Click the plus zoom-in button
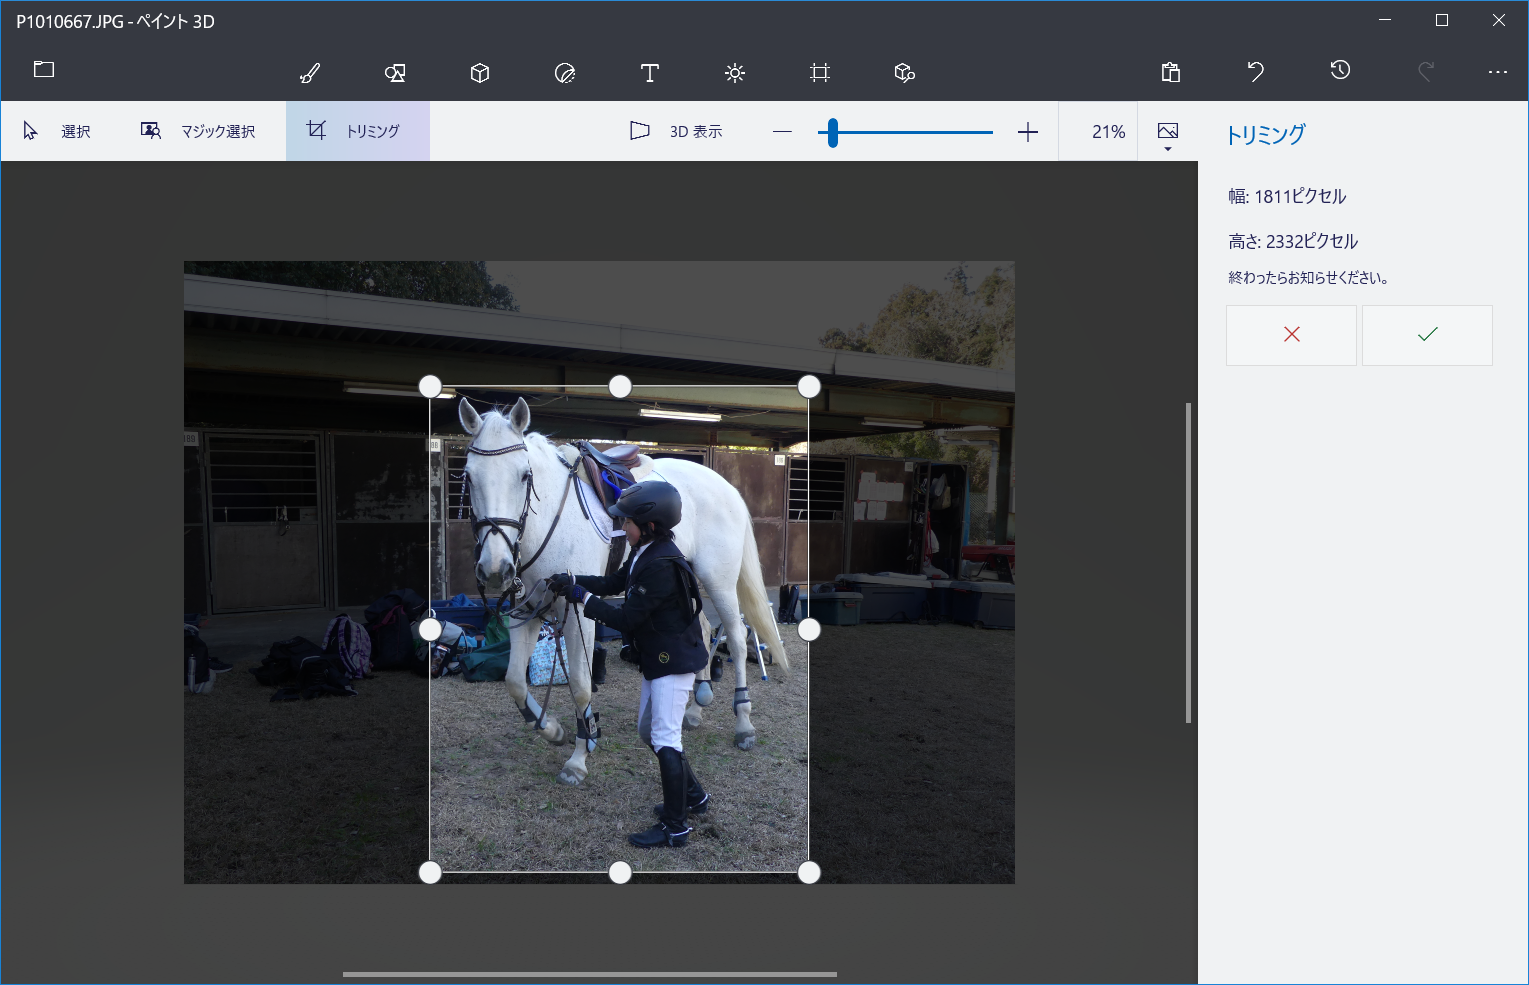The image size is (1529, 985). [1028, 132]
